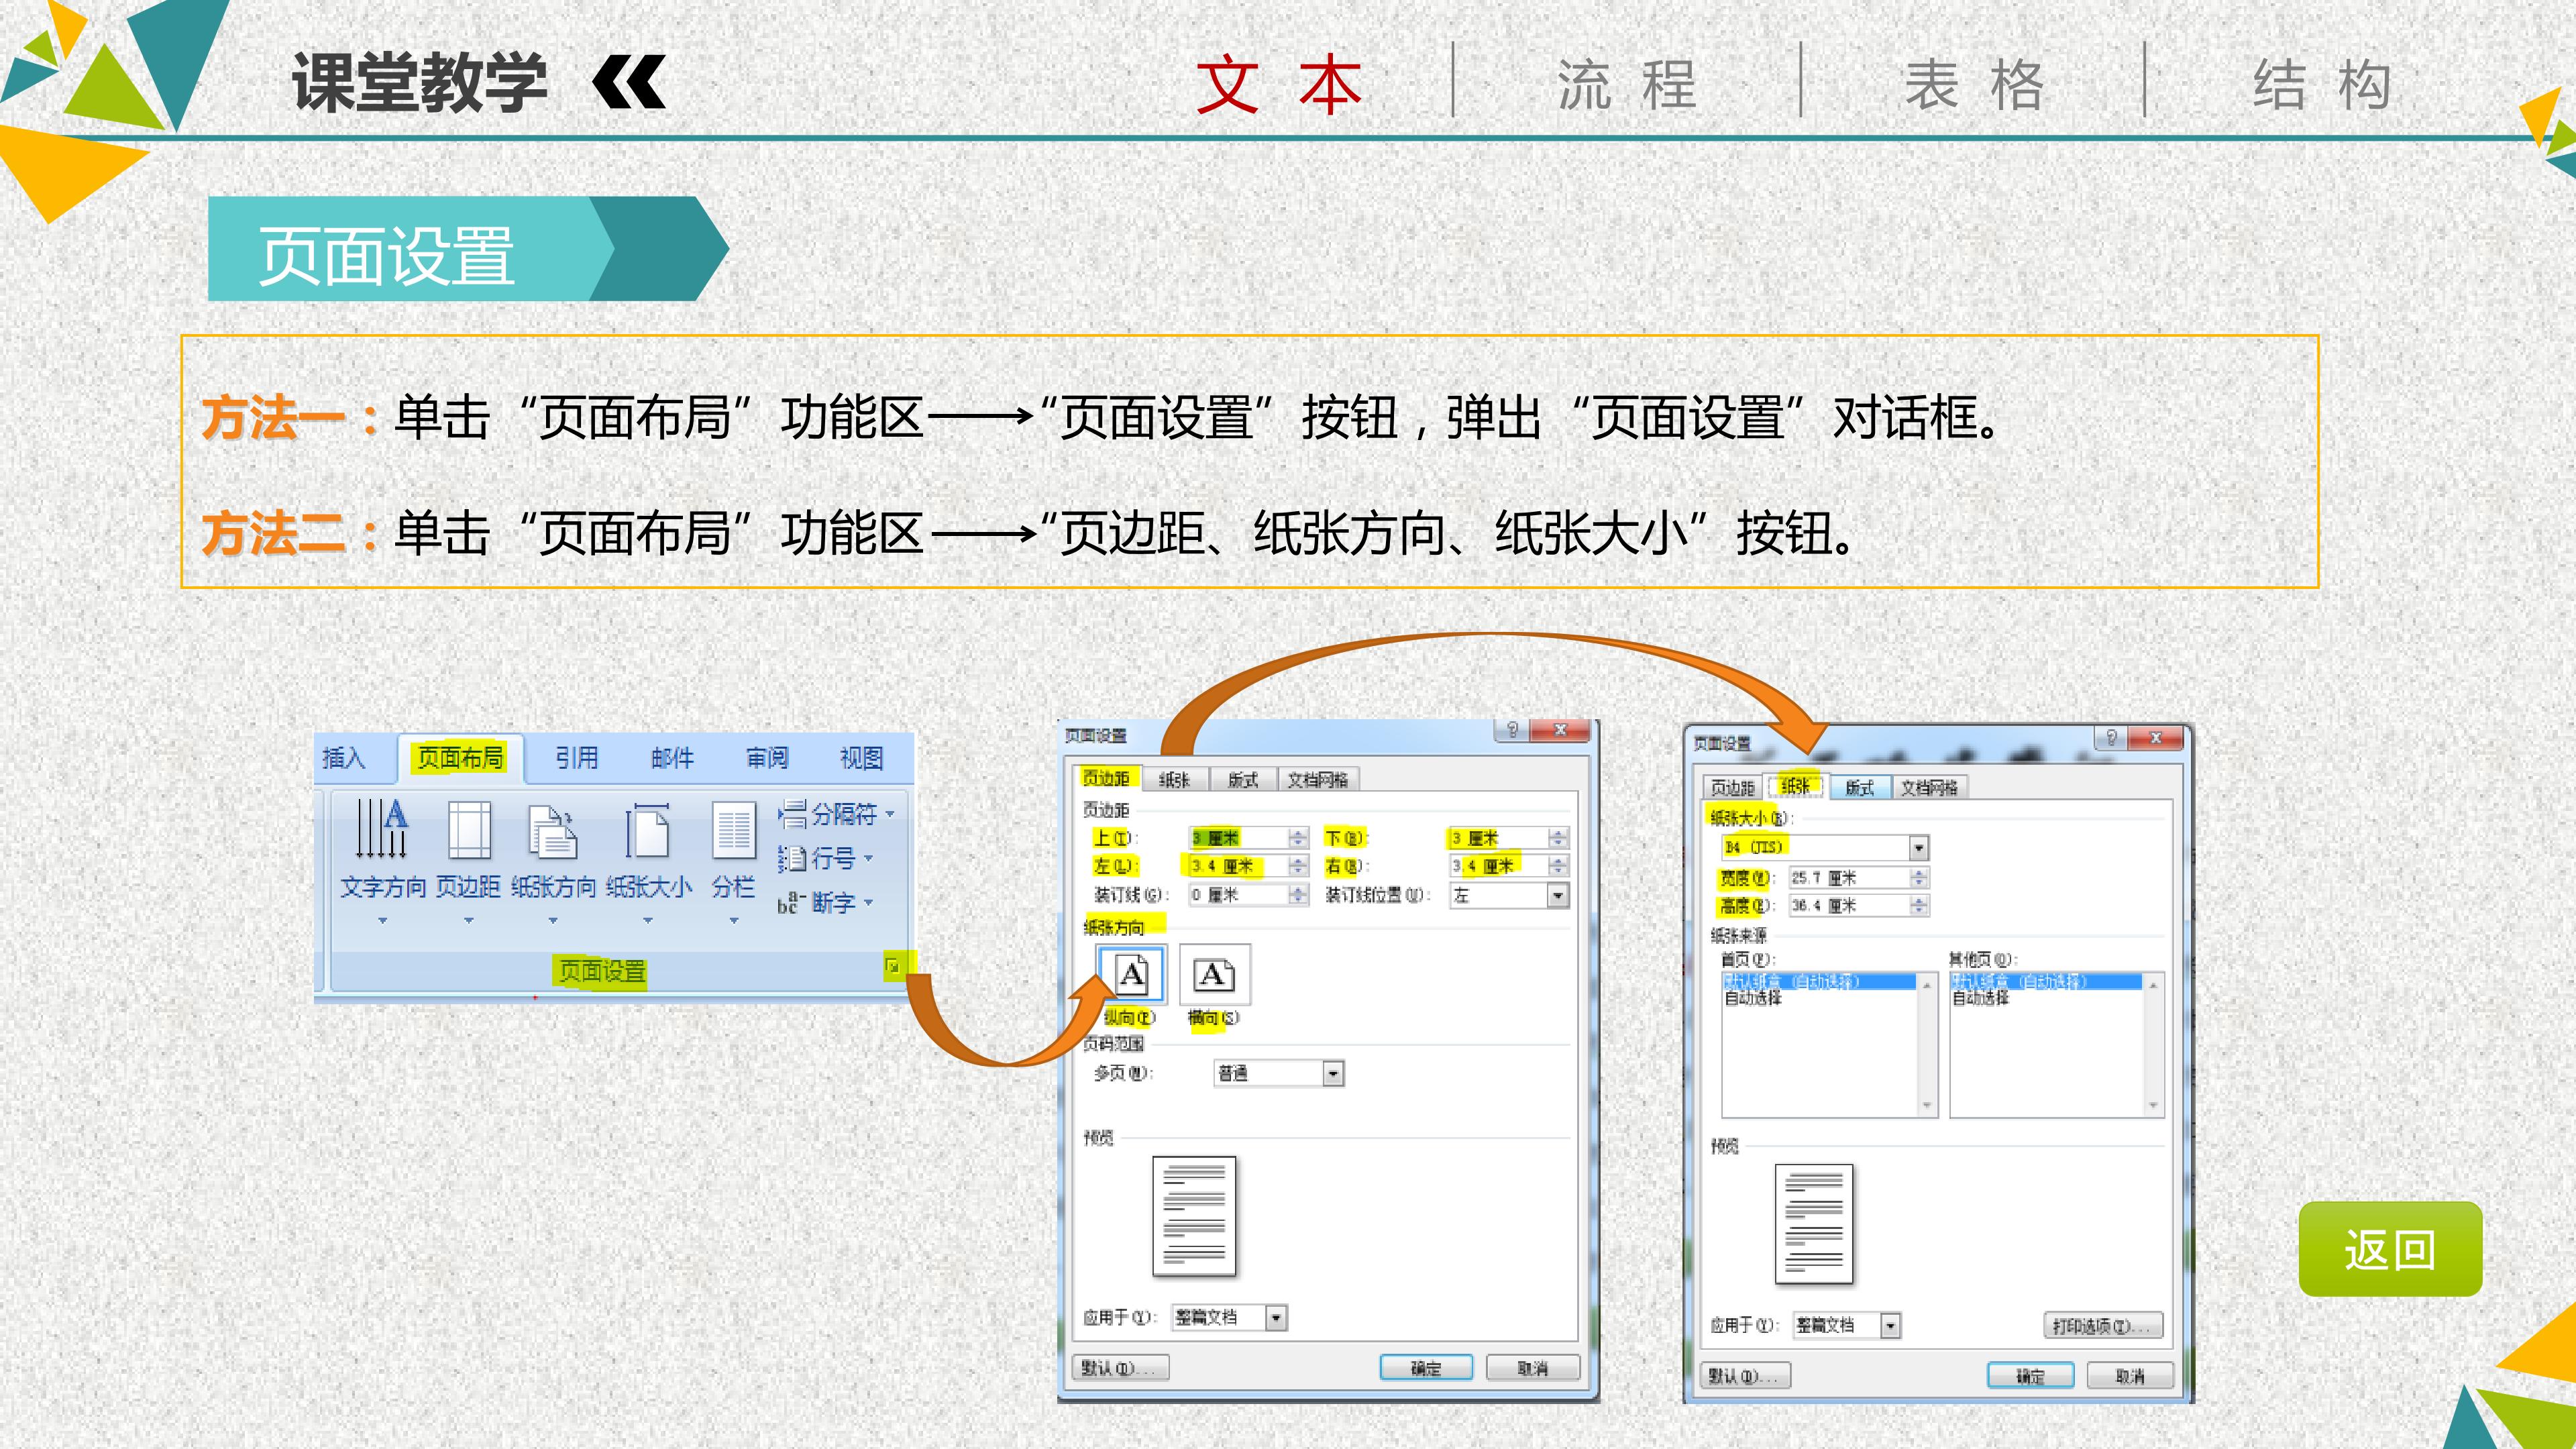
Task: Click 默认 button in the margins dialog
Action: point(1120,1368)
